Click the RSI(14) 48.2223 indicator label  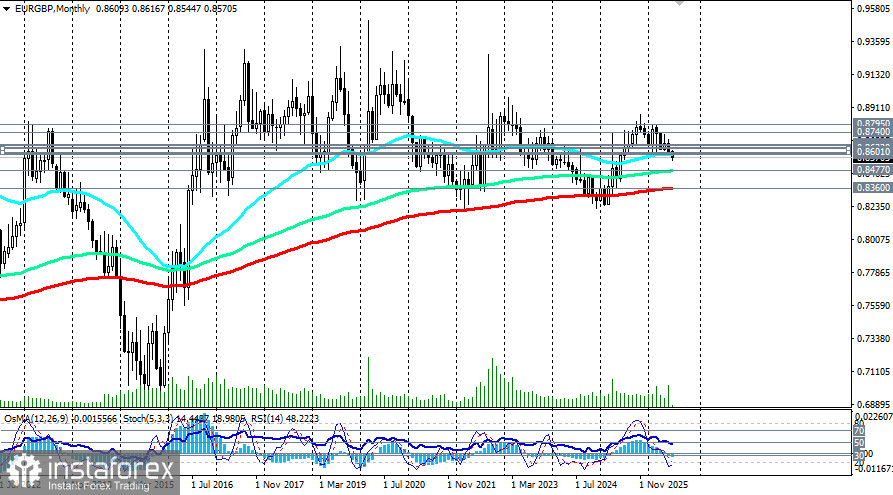coord(285,419)
